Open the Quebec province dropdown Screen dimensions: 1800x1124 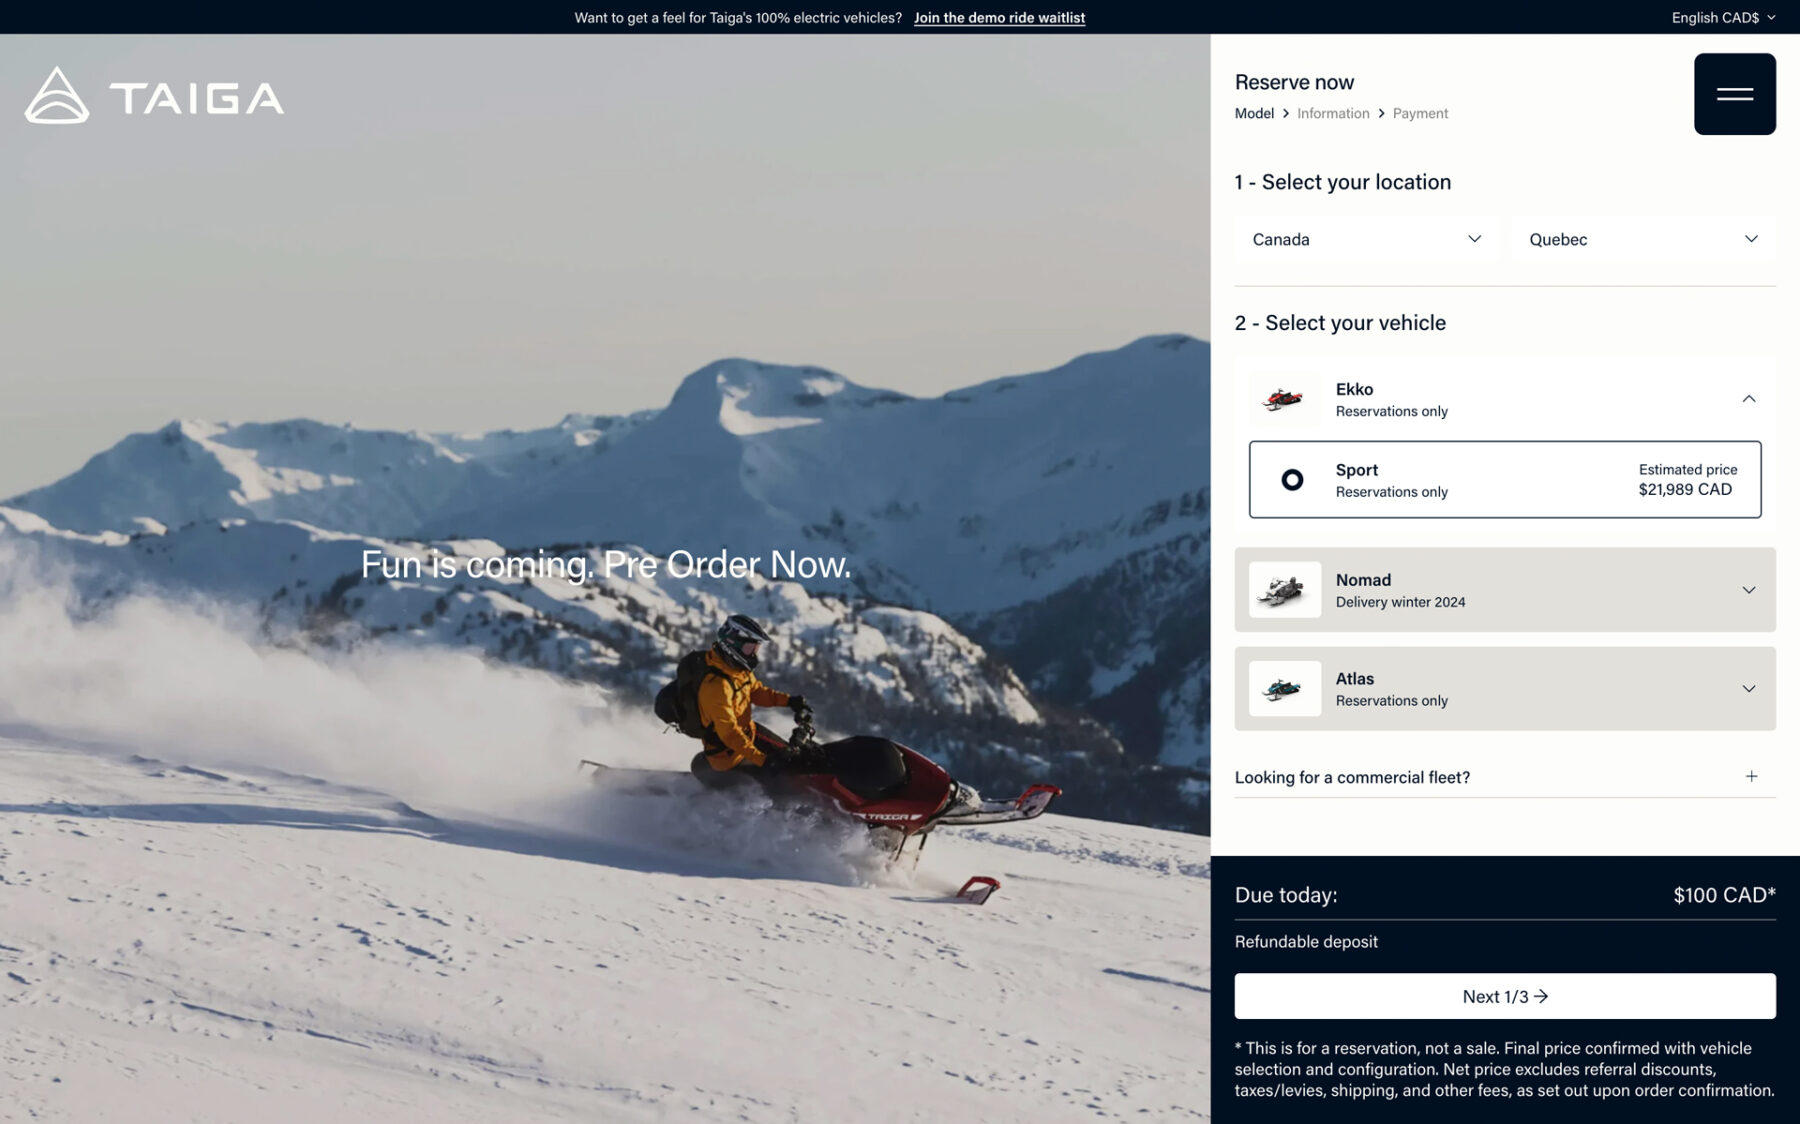[1642, 239]
